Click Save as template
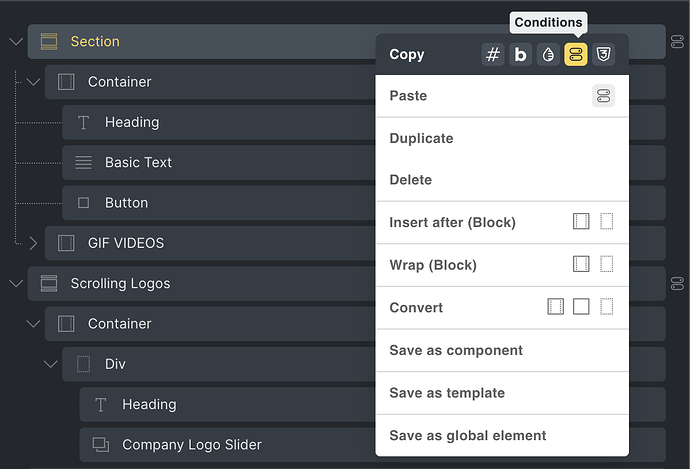 [x=447, y=393]
